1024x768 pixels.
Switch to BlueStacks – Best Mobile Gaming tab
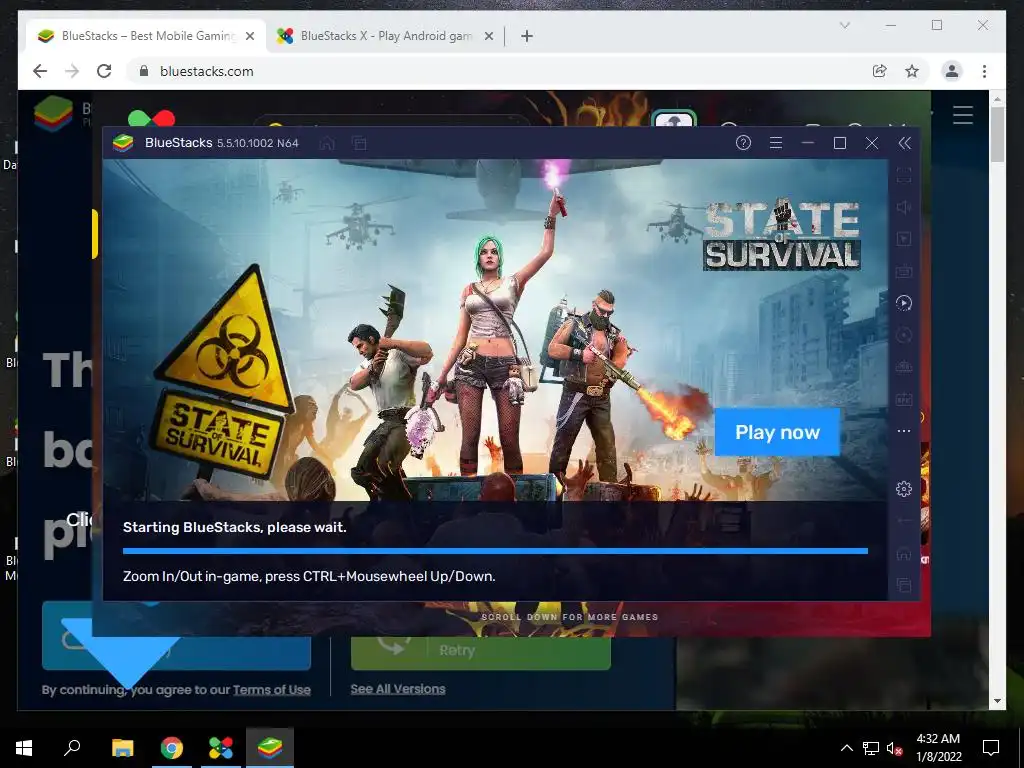(x=146, y=36)
